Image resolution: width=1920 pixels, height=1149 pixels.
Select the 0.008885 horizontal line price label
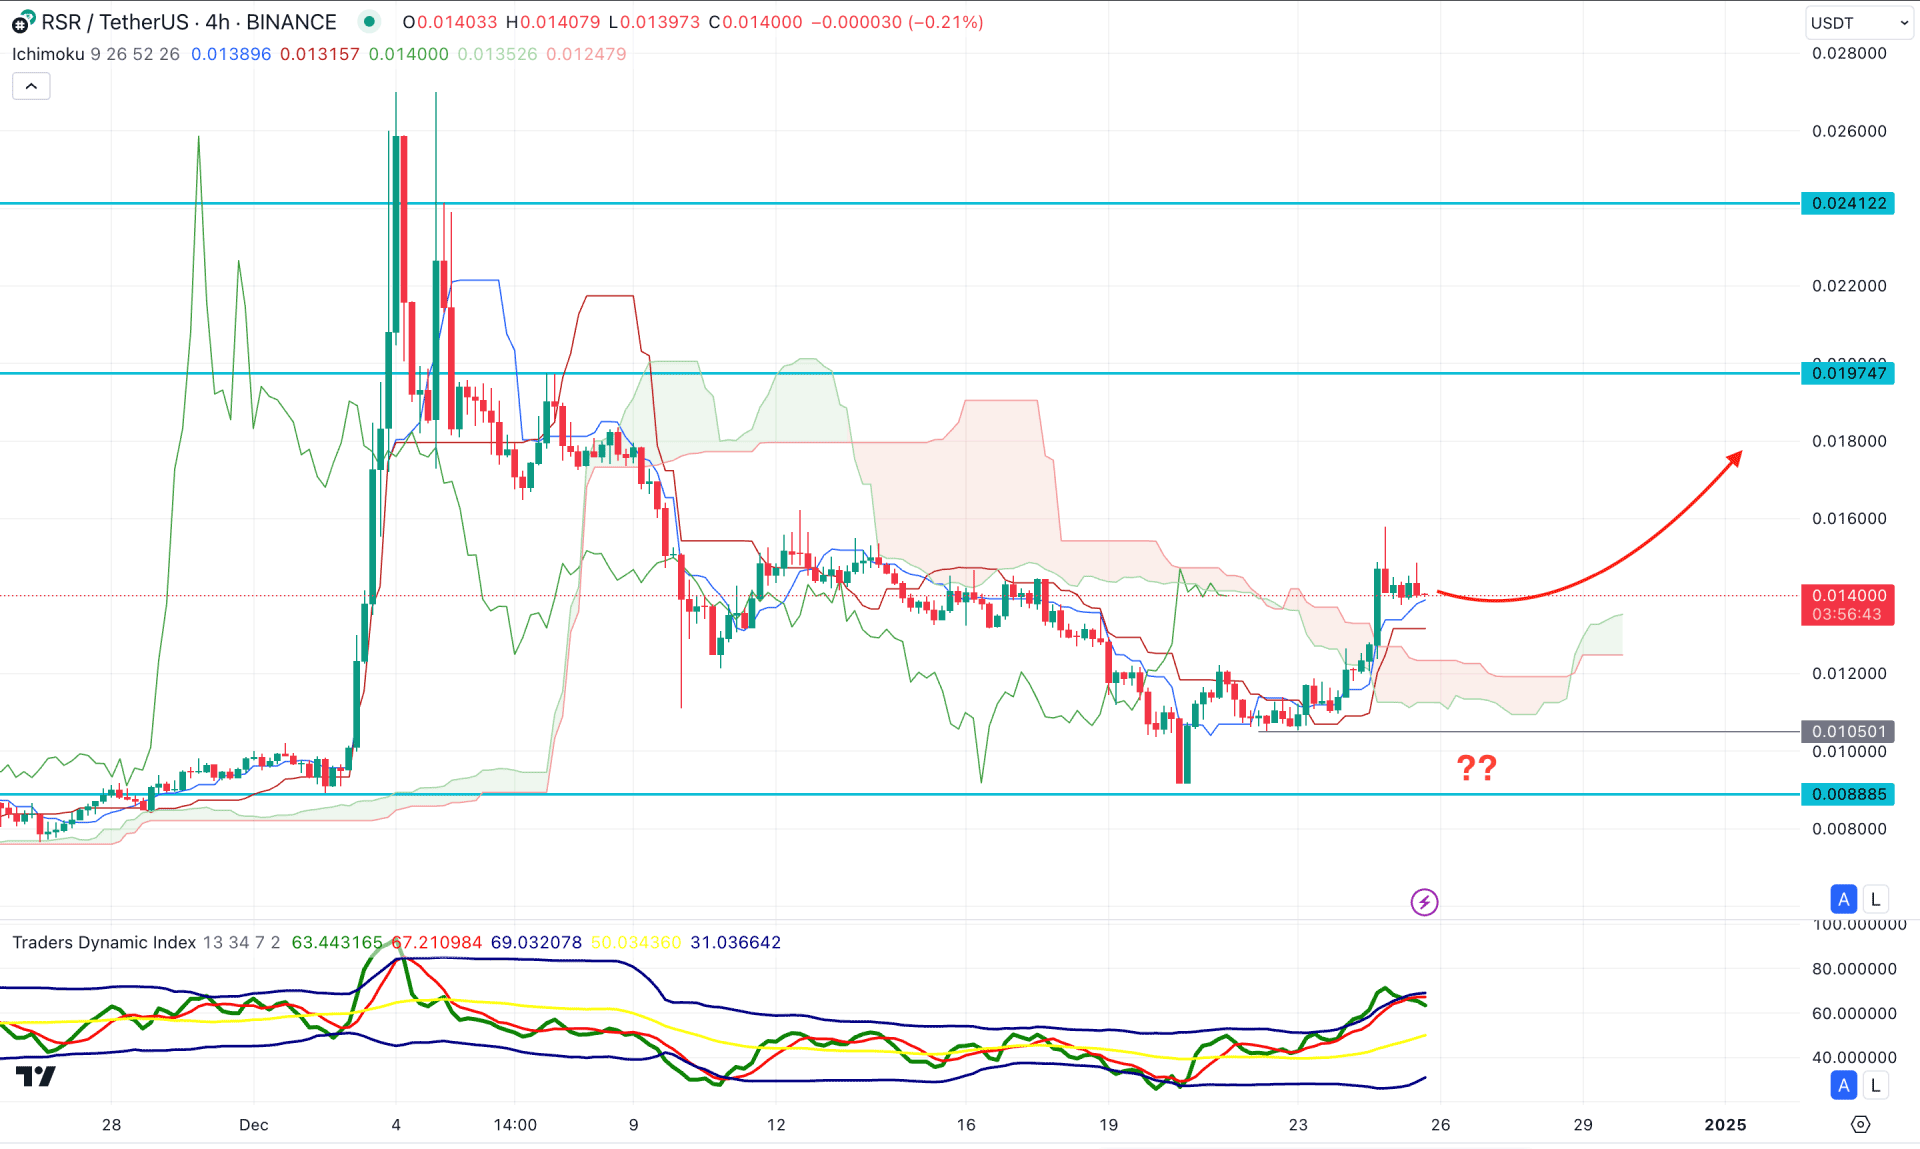tap(1848, 794)
